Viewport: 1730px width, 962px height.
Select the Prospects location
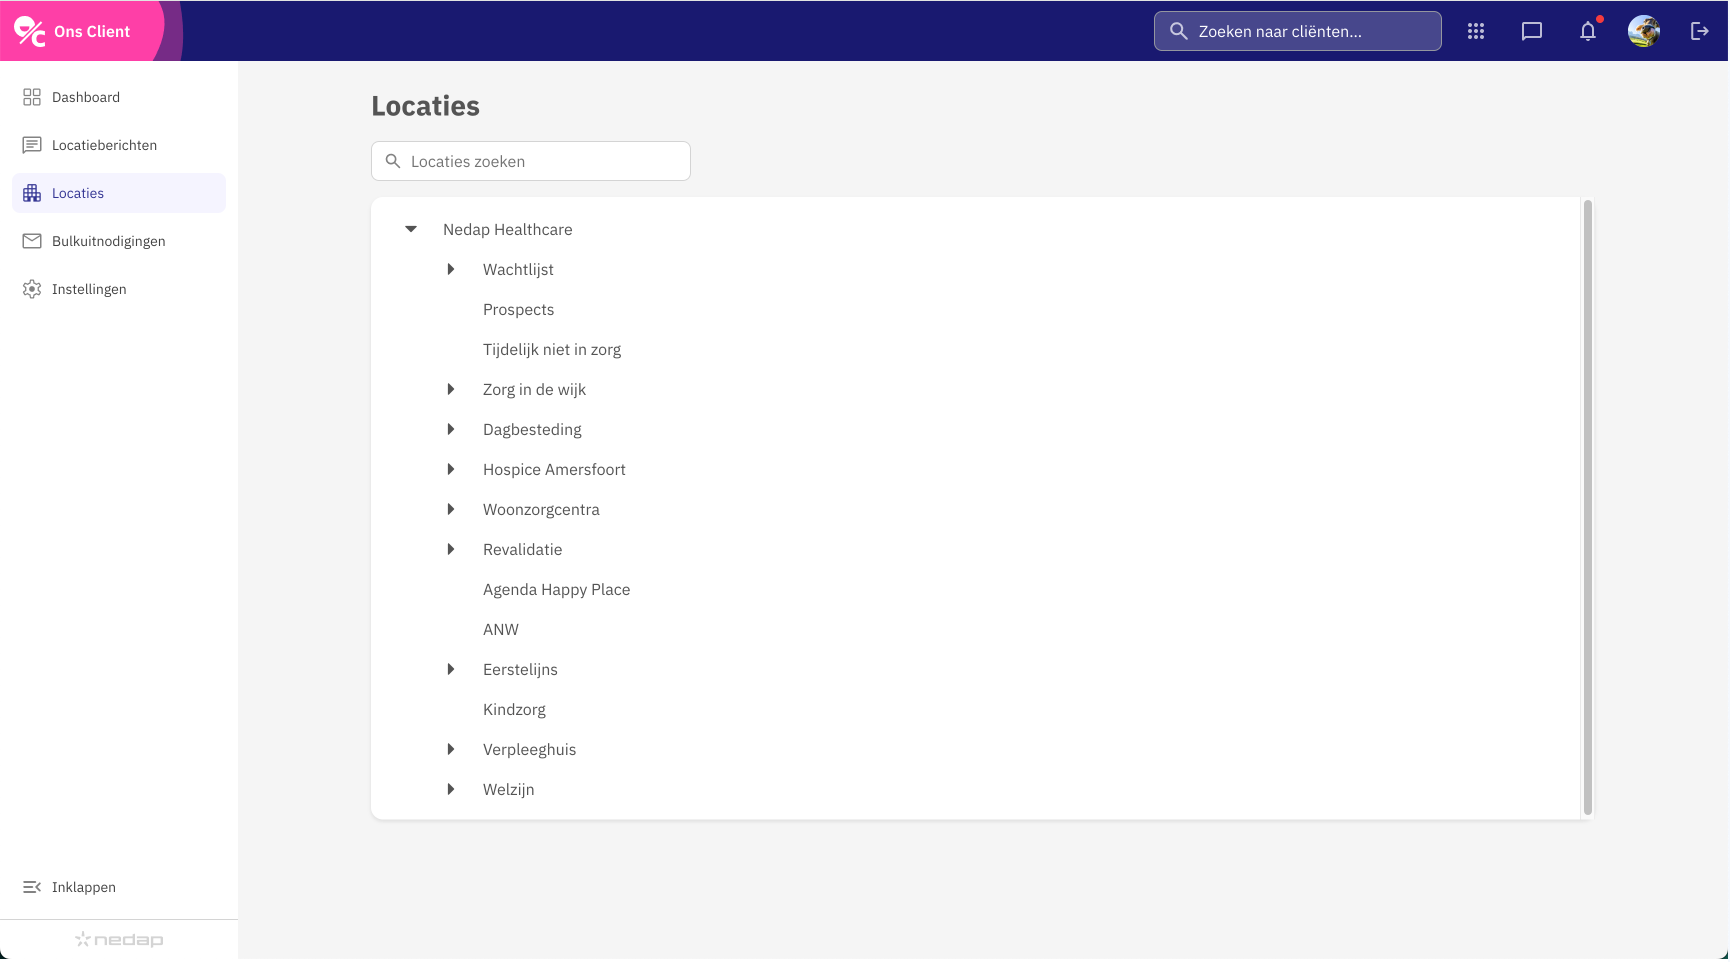pyautogui.click(x=518, y=309)
